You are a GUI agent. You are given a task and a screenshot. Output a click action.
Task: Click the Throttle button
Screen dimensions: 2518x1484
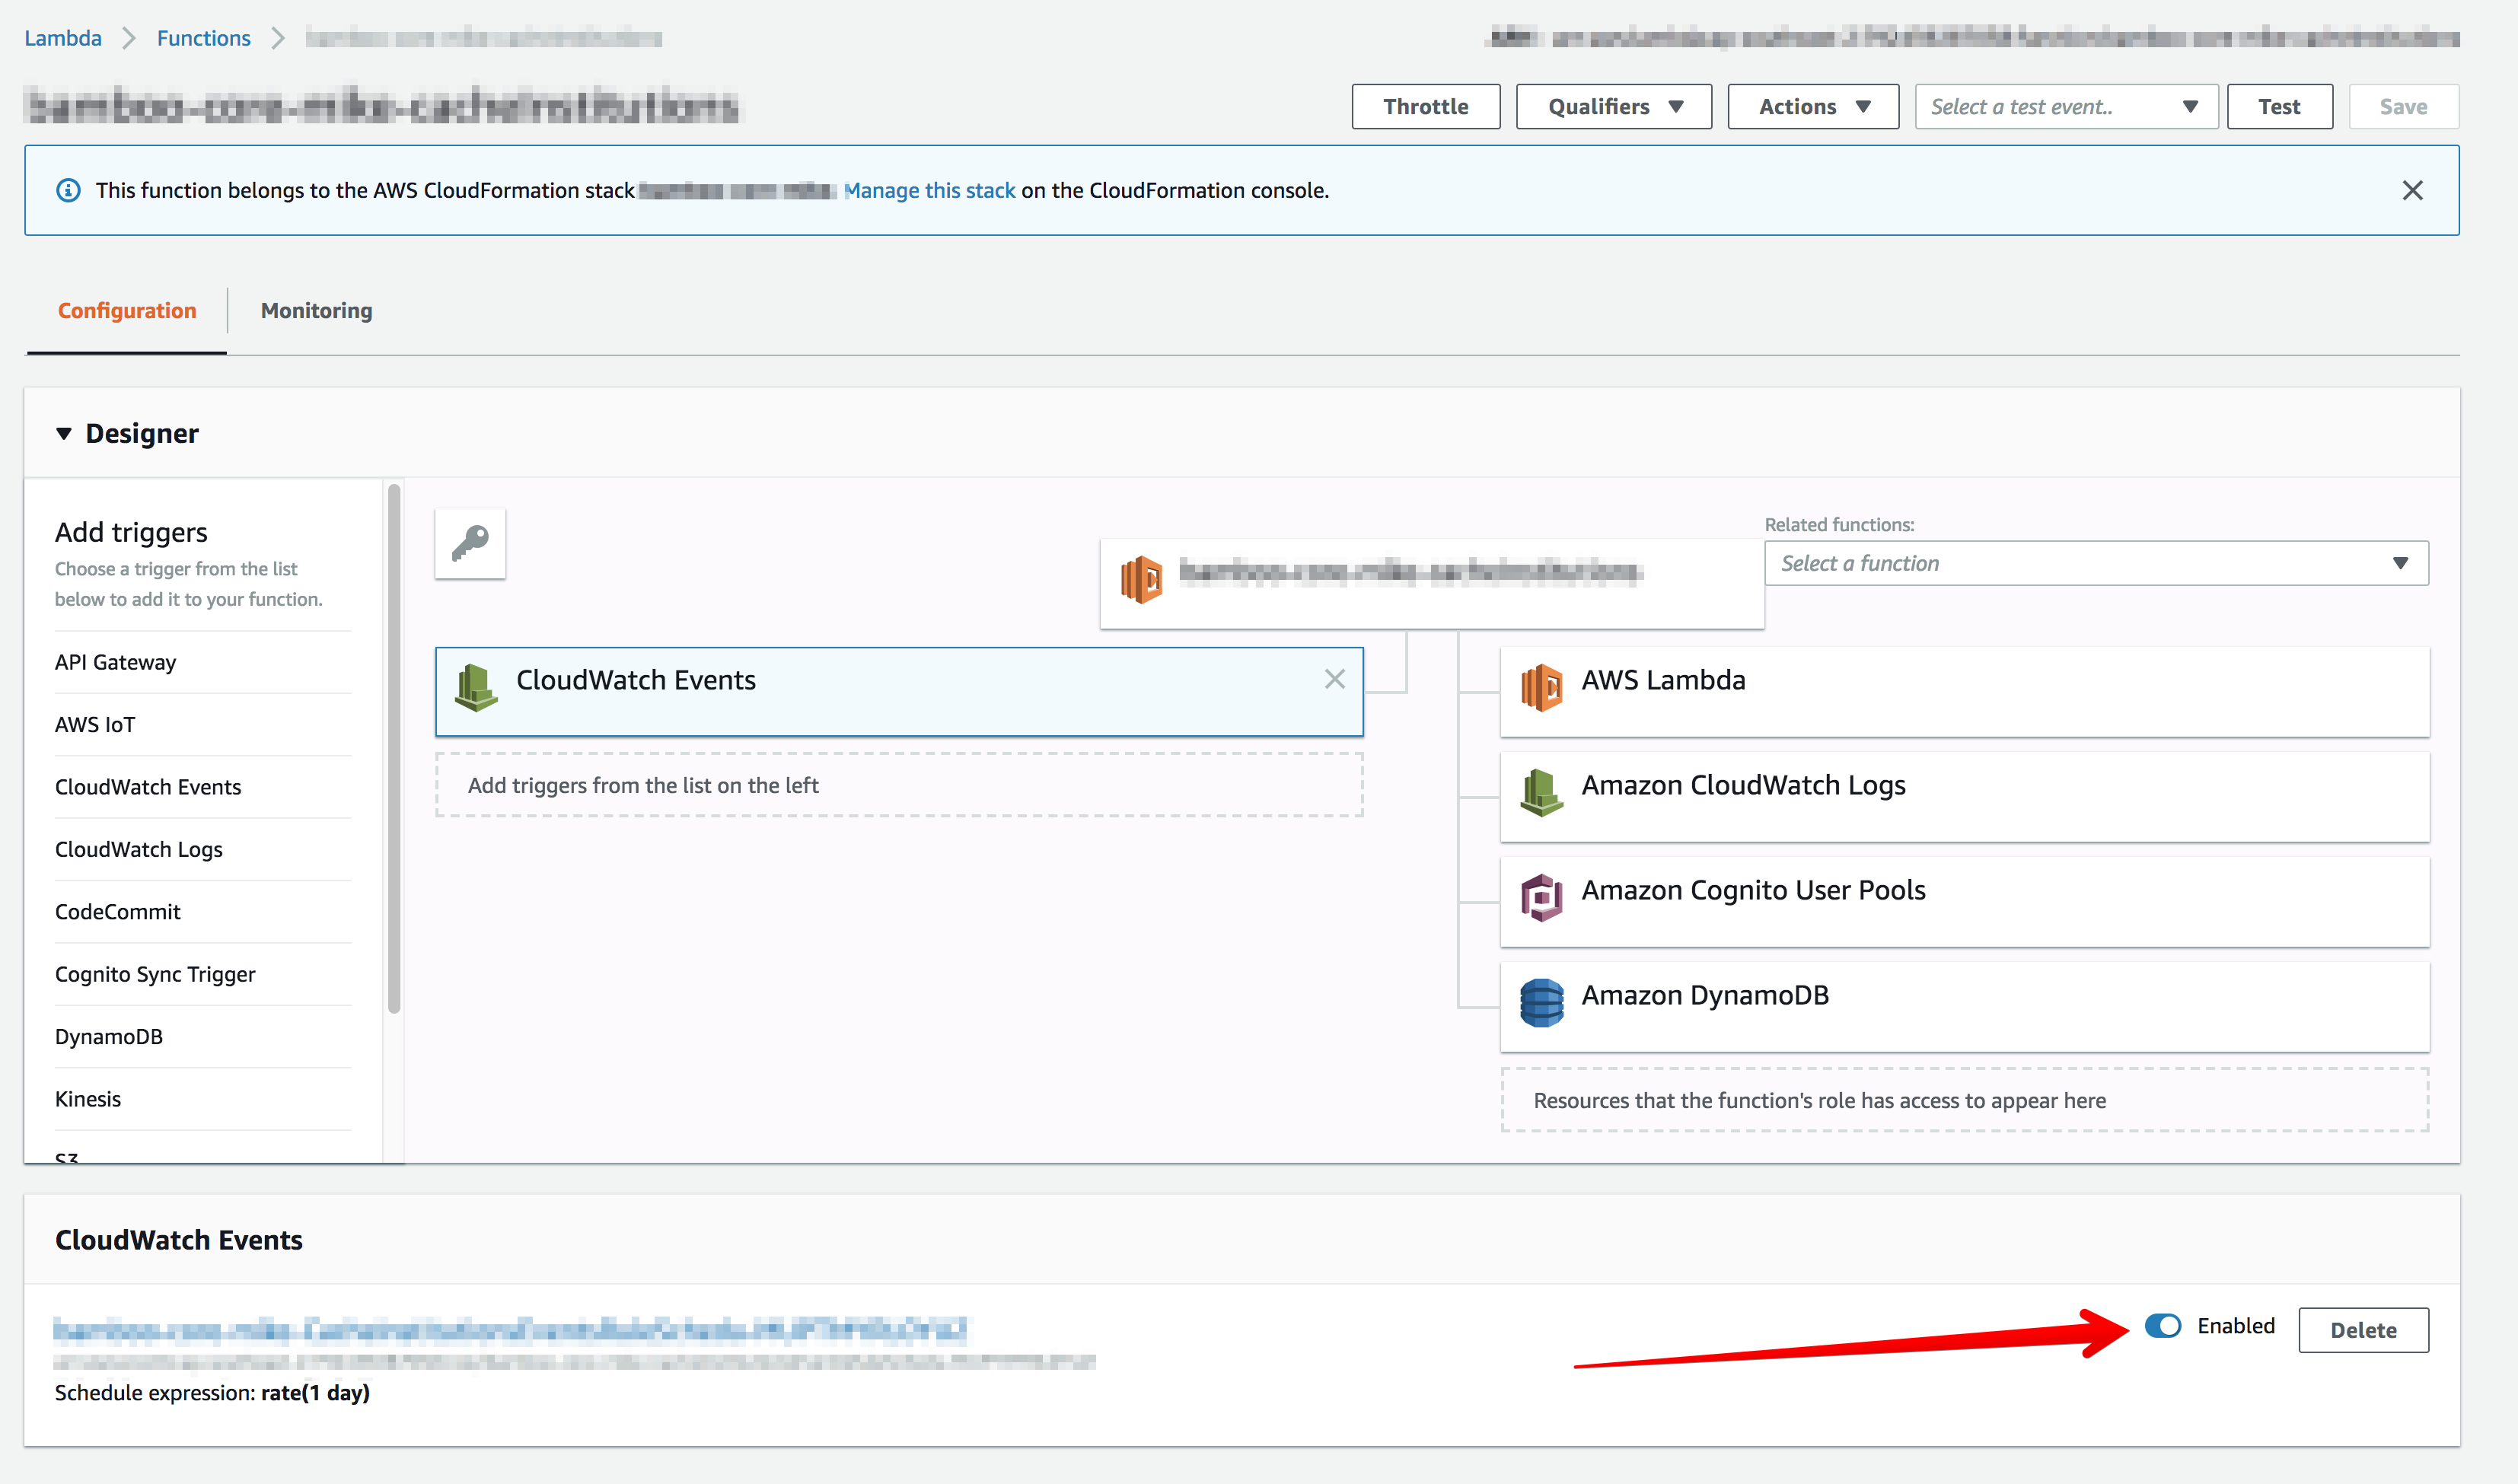coord(1425,107)
